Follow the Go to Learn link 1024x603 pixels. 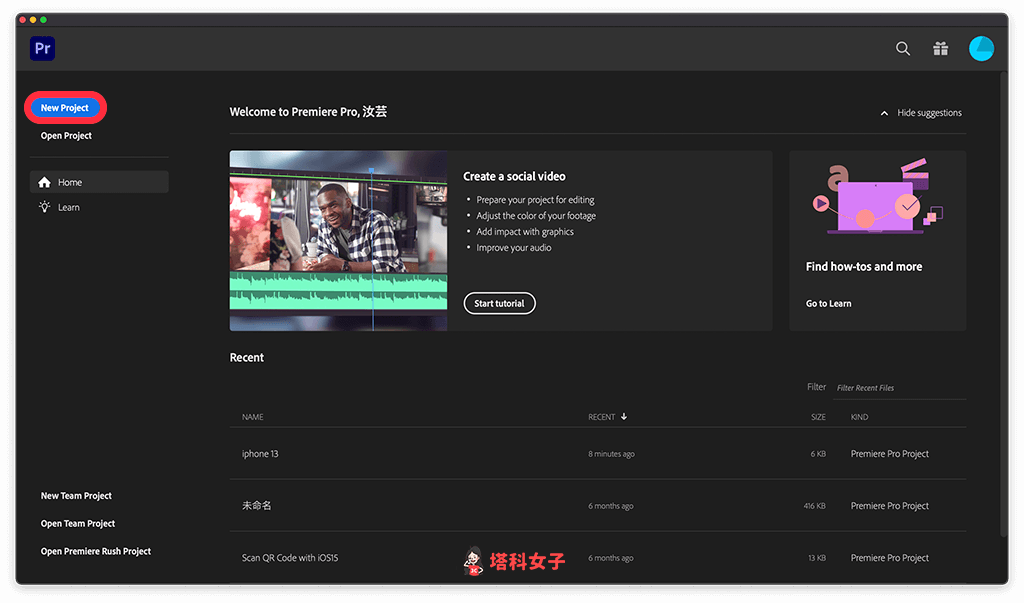[828, 303]
